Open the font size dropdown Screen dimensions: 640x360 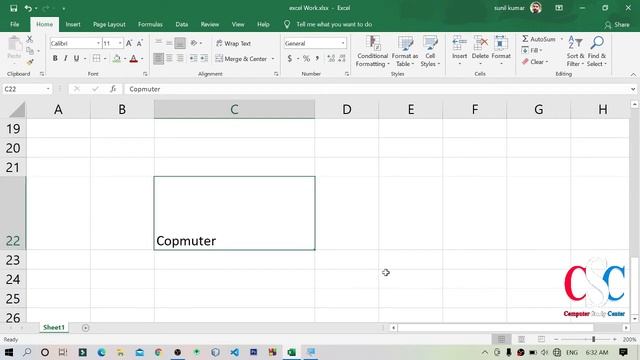coord(120,43)
